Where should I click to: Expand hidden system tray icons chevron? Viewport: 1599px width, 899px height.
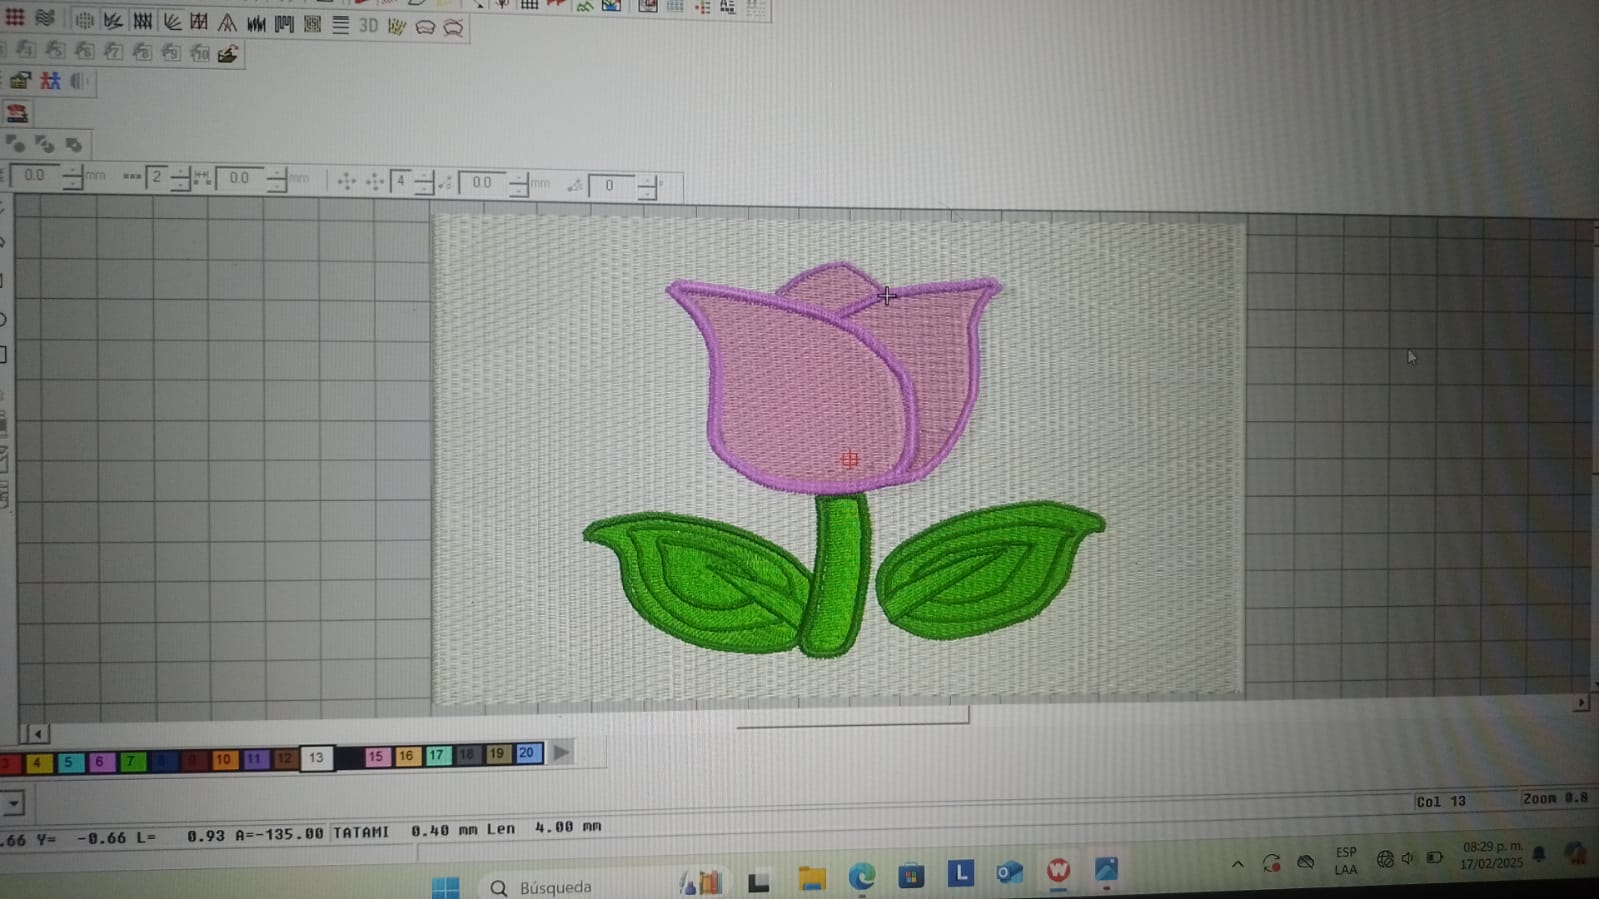[1237, 864]
